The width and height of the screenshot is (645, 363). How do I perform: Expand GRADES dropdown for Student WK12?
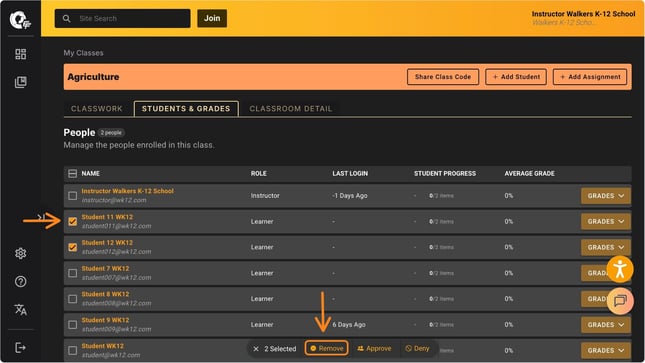[x=606, y=351]
